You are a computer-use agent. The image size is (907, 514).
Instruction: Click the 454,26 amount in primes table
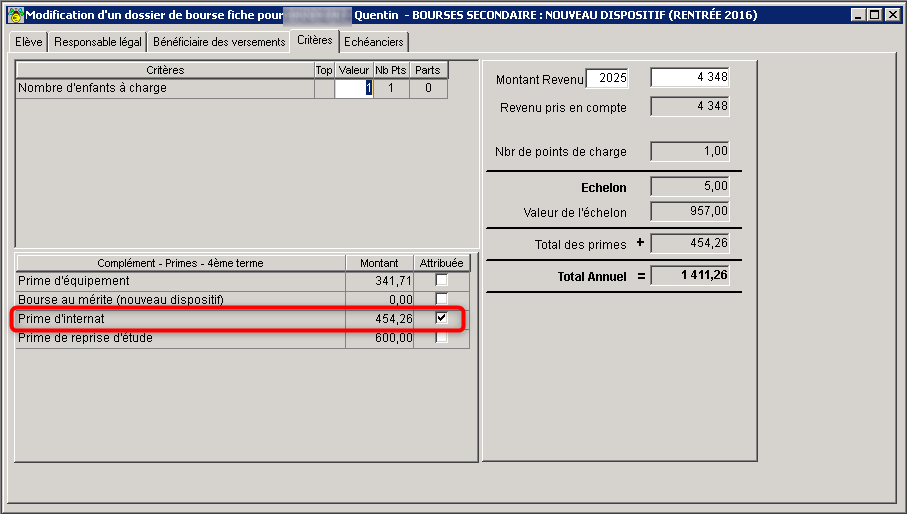point(379,319)
